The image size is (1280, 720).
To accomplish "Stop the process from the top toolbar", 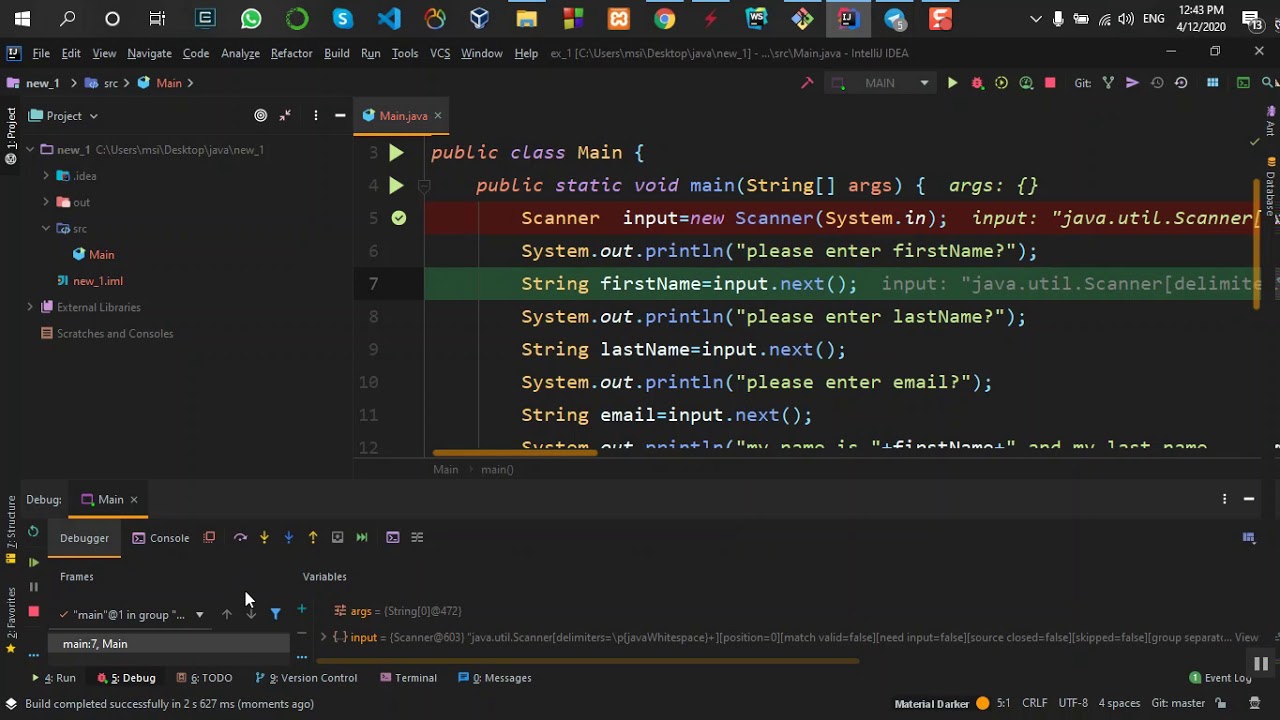I will (x=1050, y=83).
